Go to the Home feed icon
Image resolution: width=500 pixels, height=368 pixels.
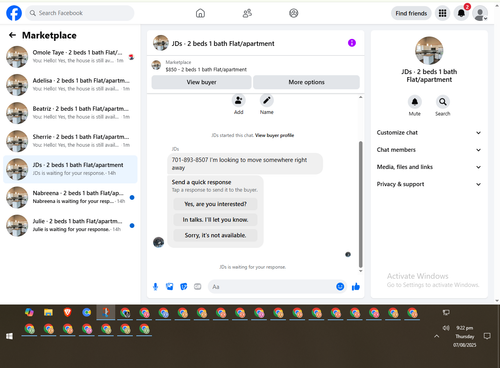point(200,13)
